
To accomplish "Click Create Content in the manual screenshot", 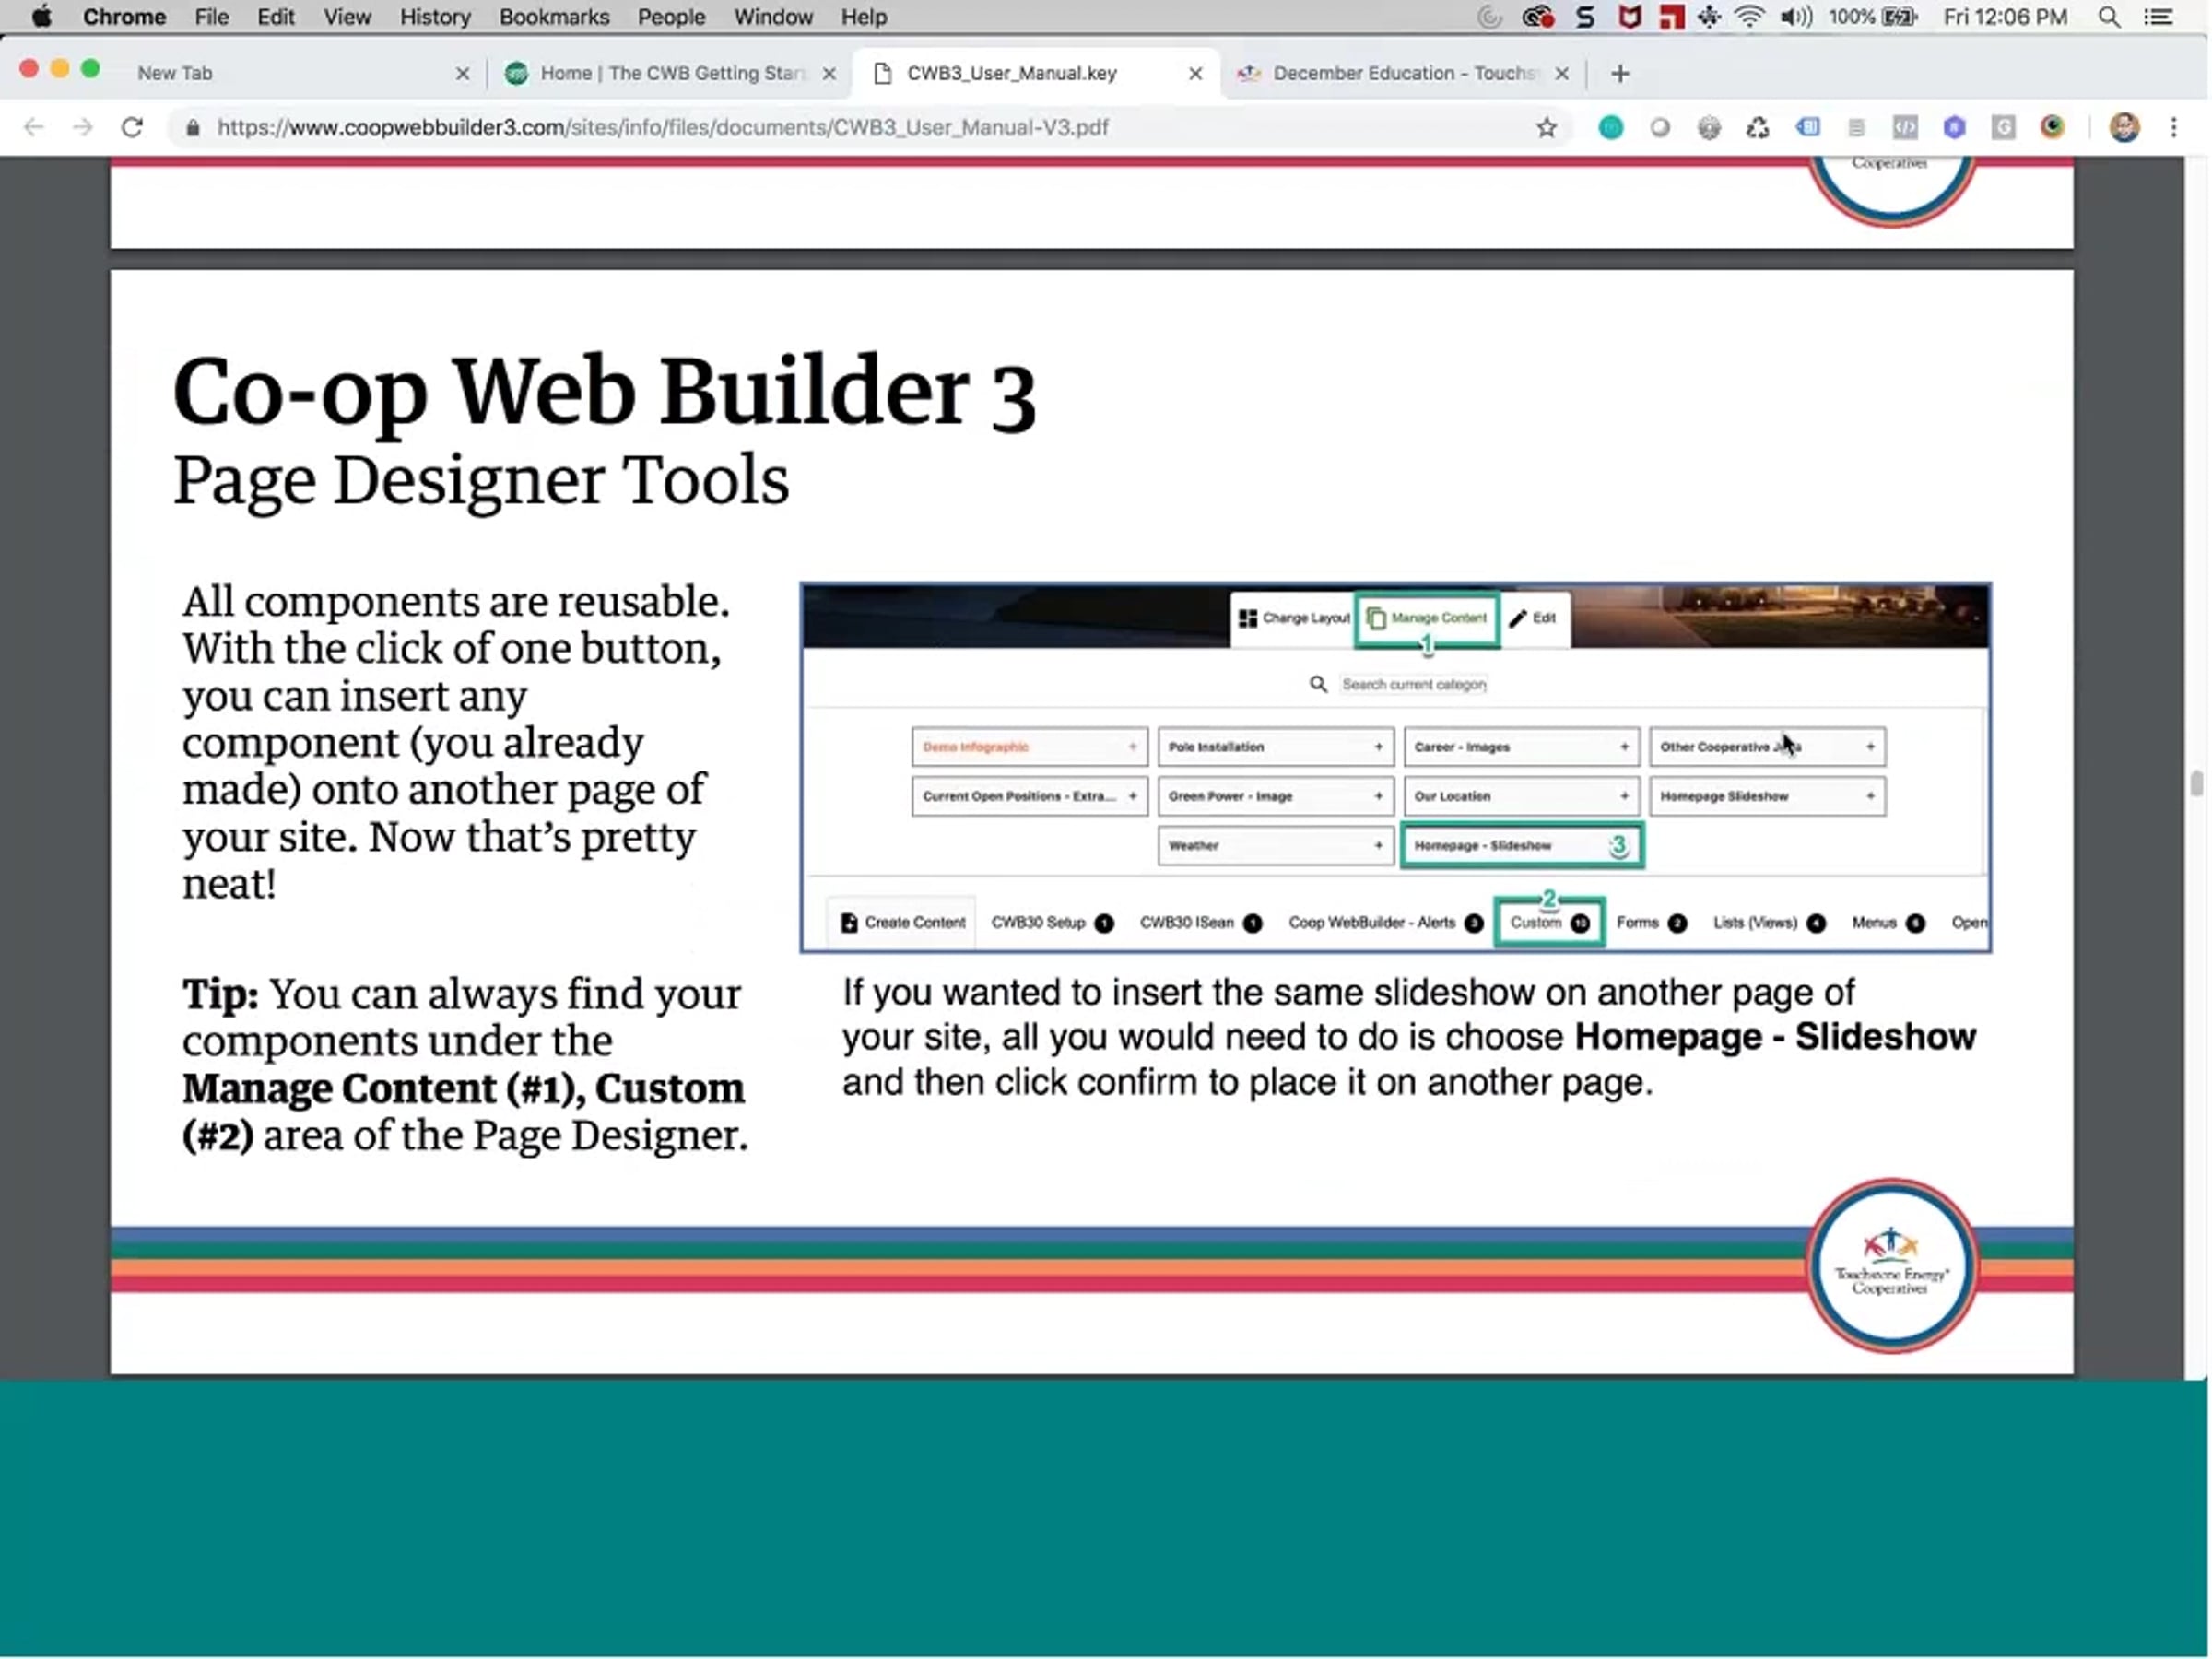I will click(903, 922).
